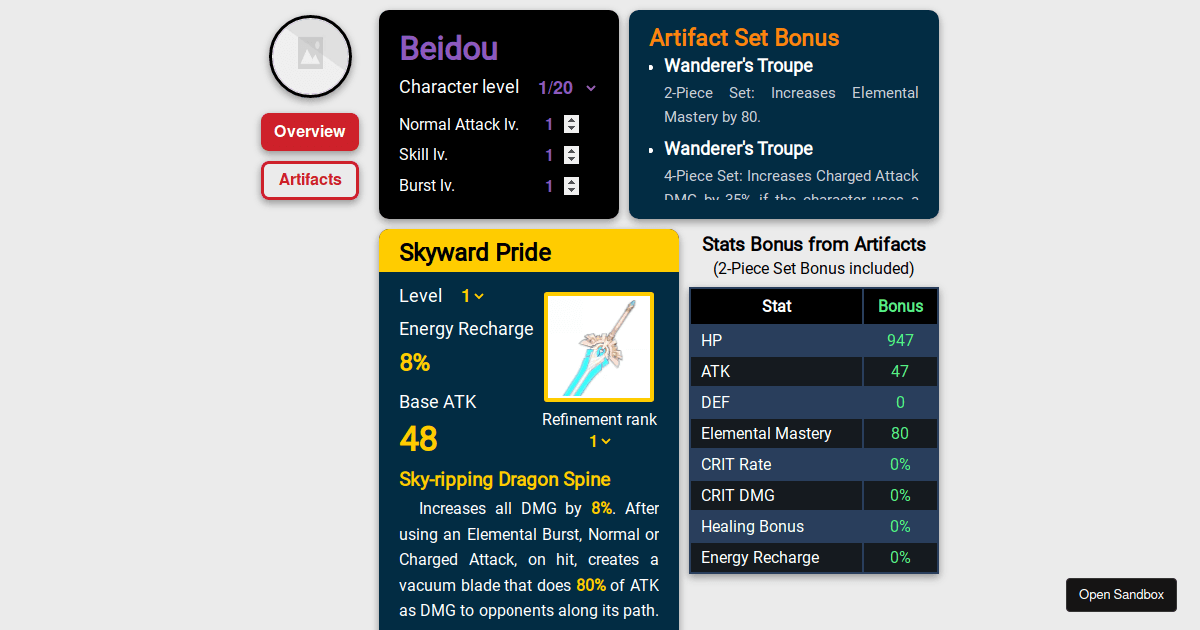This screenshot has height=630, width=1200.
Task: Select the Normal Attack level number field
Action: click(550, 125)
